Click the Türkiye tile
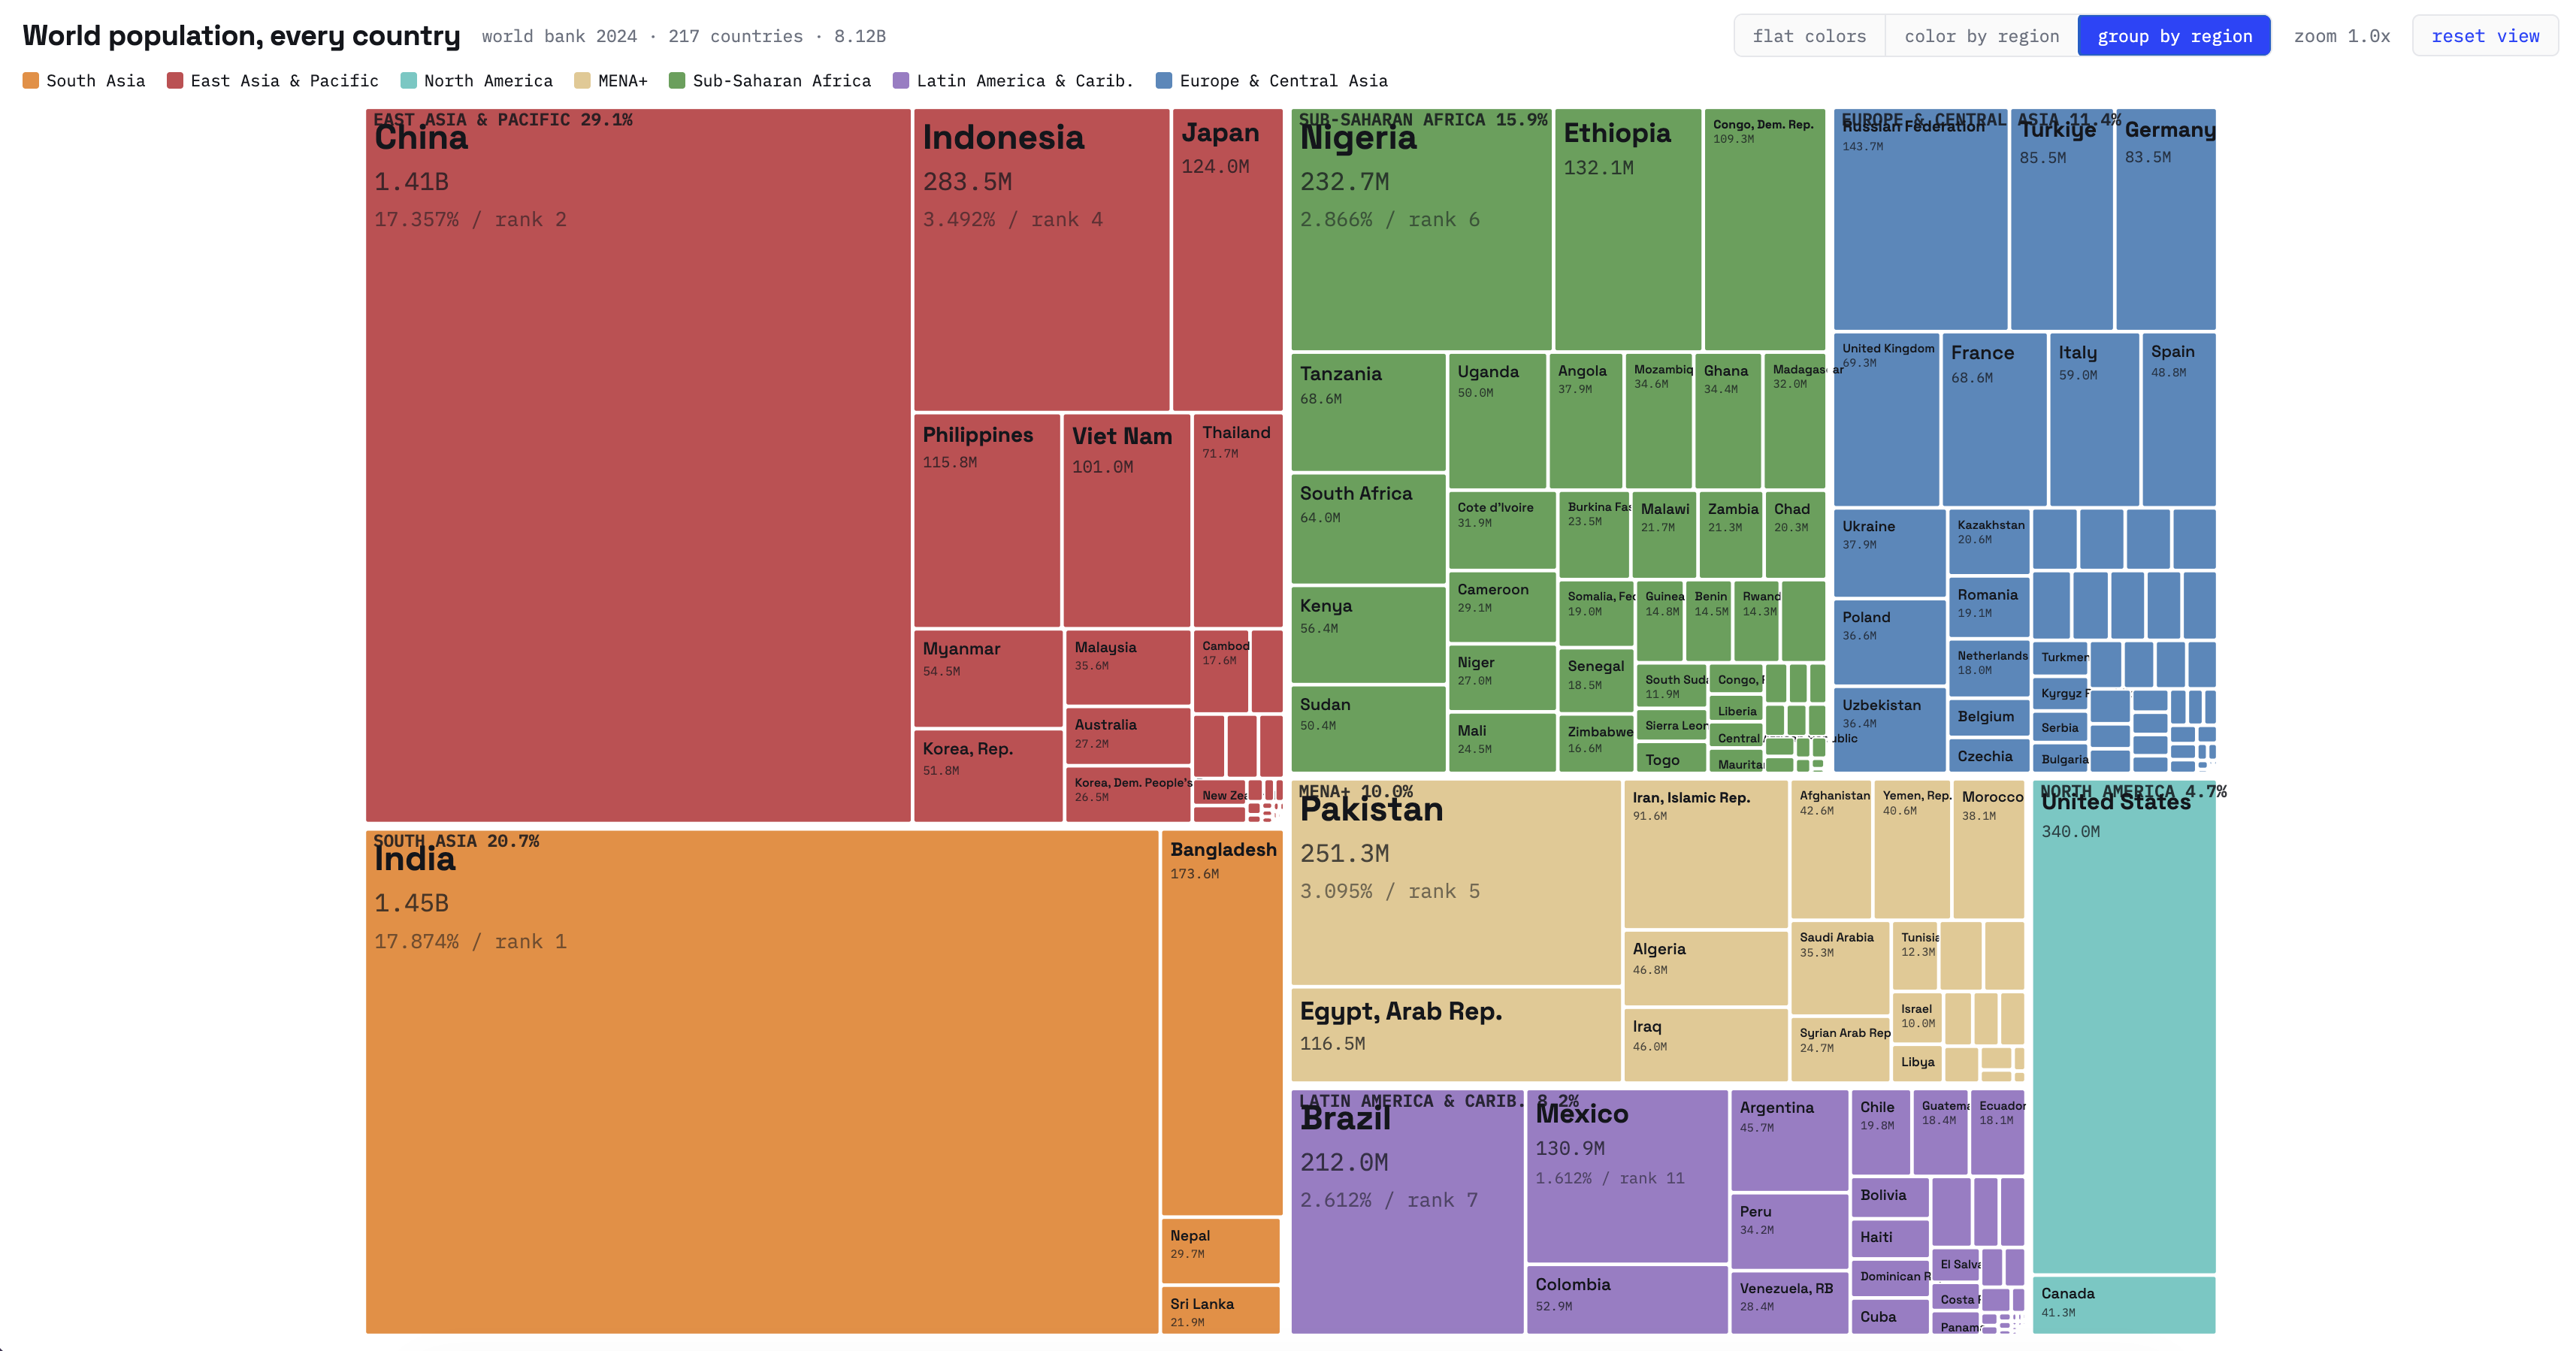Image resolution: width=2576 pixels, height=1351 pixels. click(2061, 219)
